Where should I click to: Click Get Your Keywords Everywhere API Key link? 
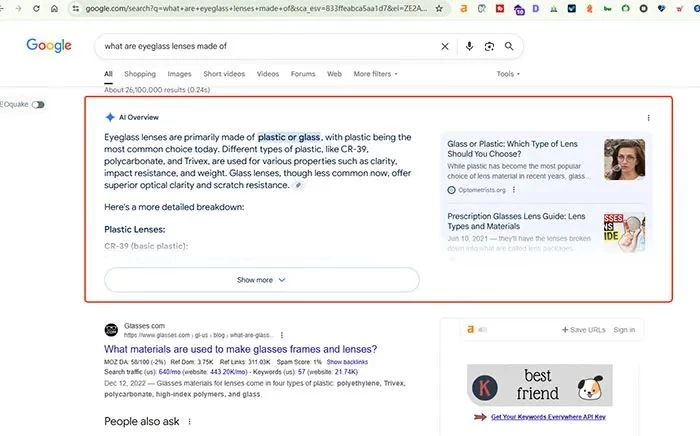coord(548,417)
